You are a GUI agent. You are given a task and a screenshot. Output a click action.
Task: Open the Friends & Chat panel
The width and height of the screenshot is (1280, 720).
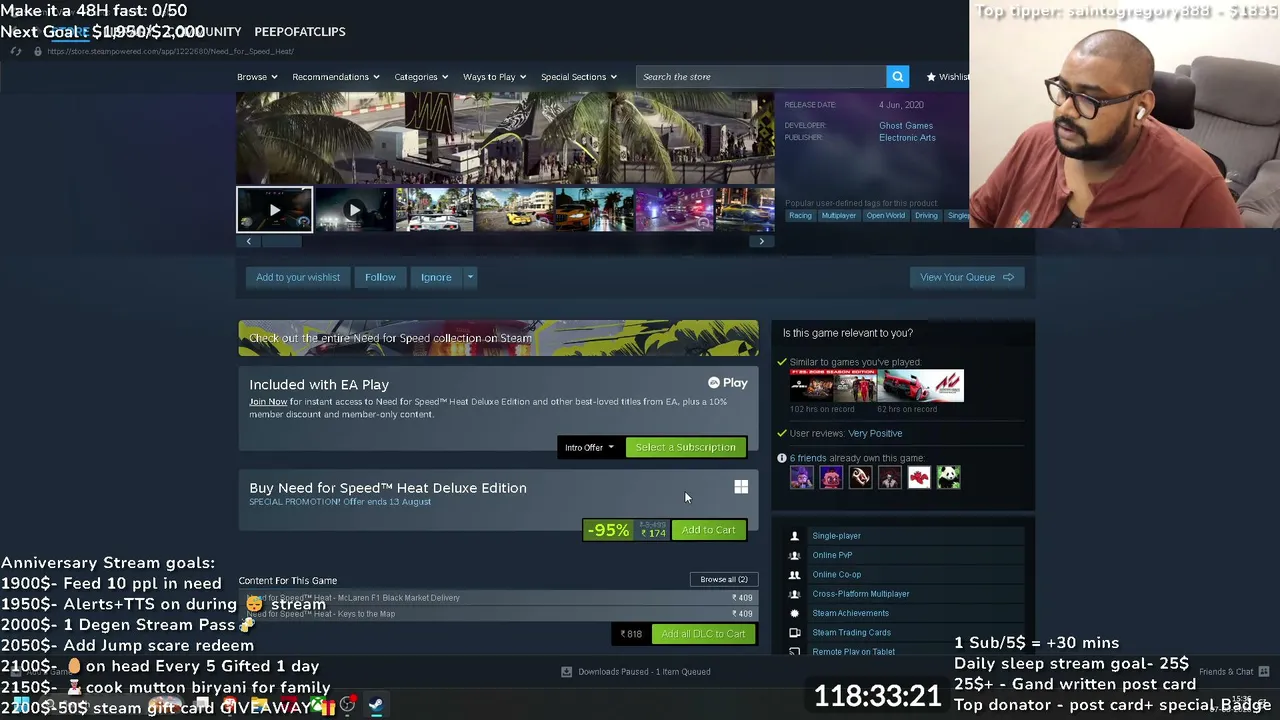coord(1233,672)
